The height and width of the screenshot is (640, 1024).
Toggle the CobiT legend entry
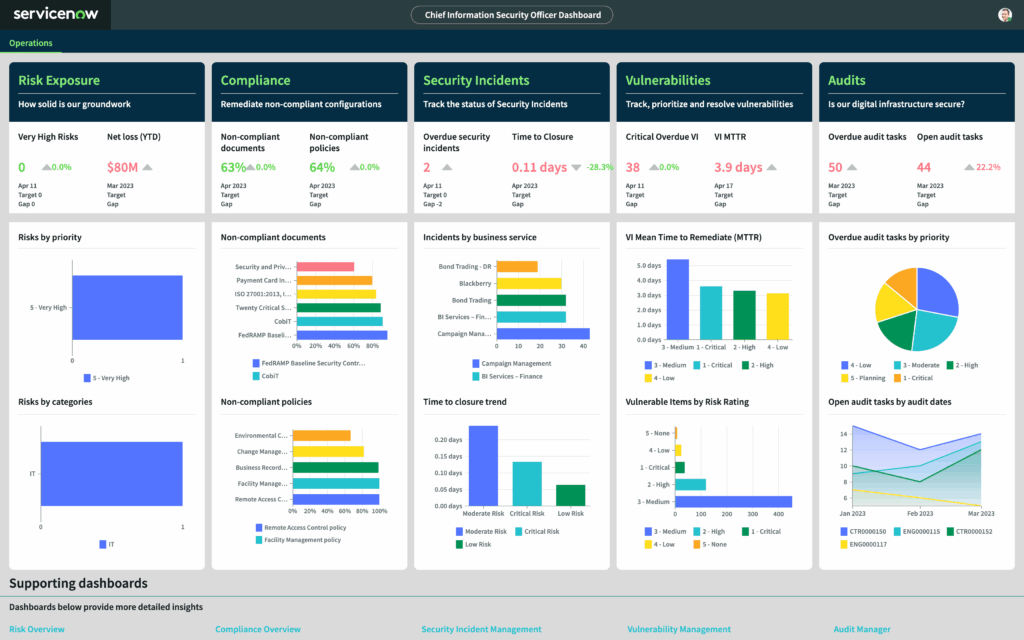[269, 376]
